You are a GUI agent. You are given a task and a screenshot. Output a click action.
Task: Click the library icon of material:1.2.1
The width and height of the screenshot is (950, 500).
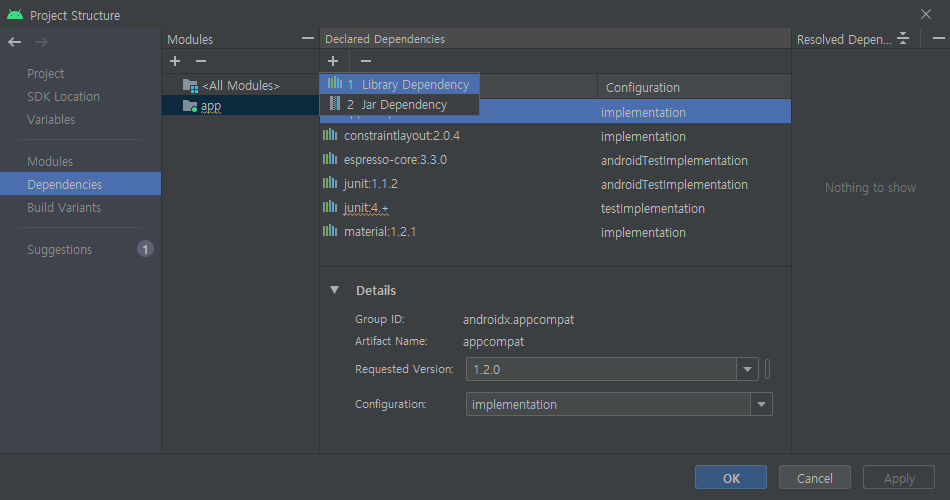(x=330, y=231)
